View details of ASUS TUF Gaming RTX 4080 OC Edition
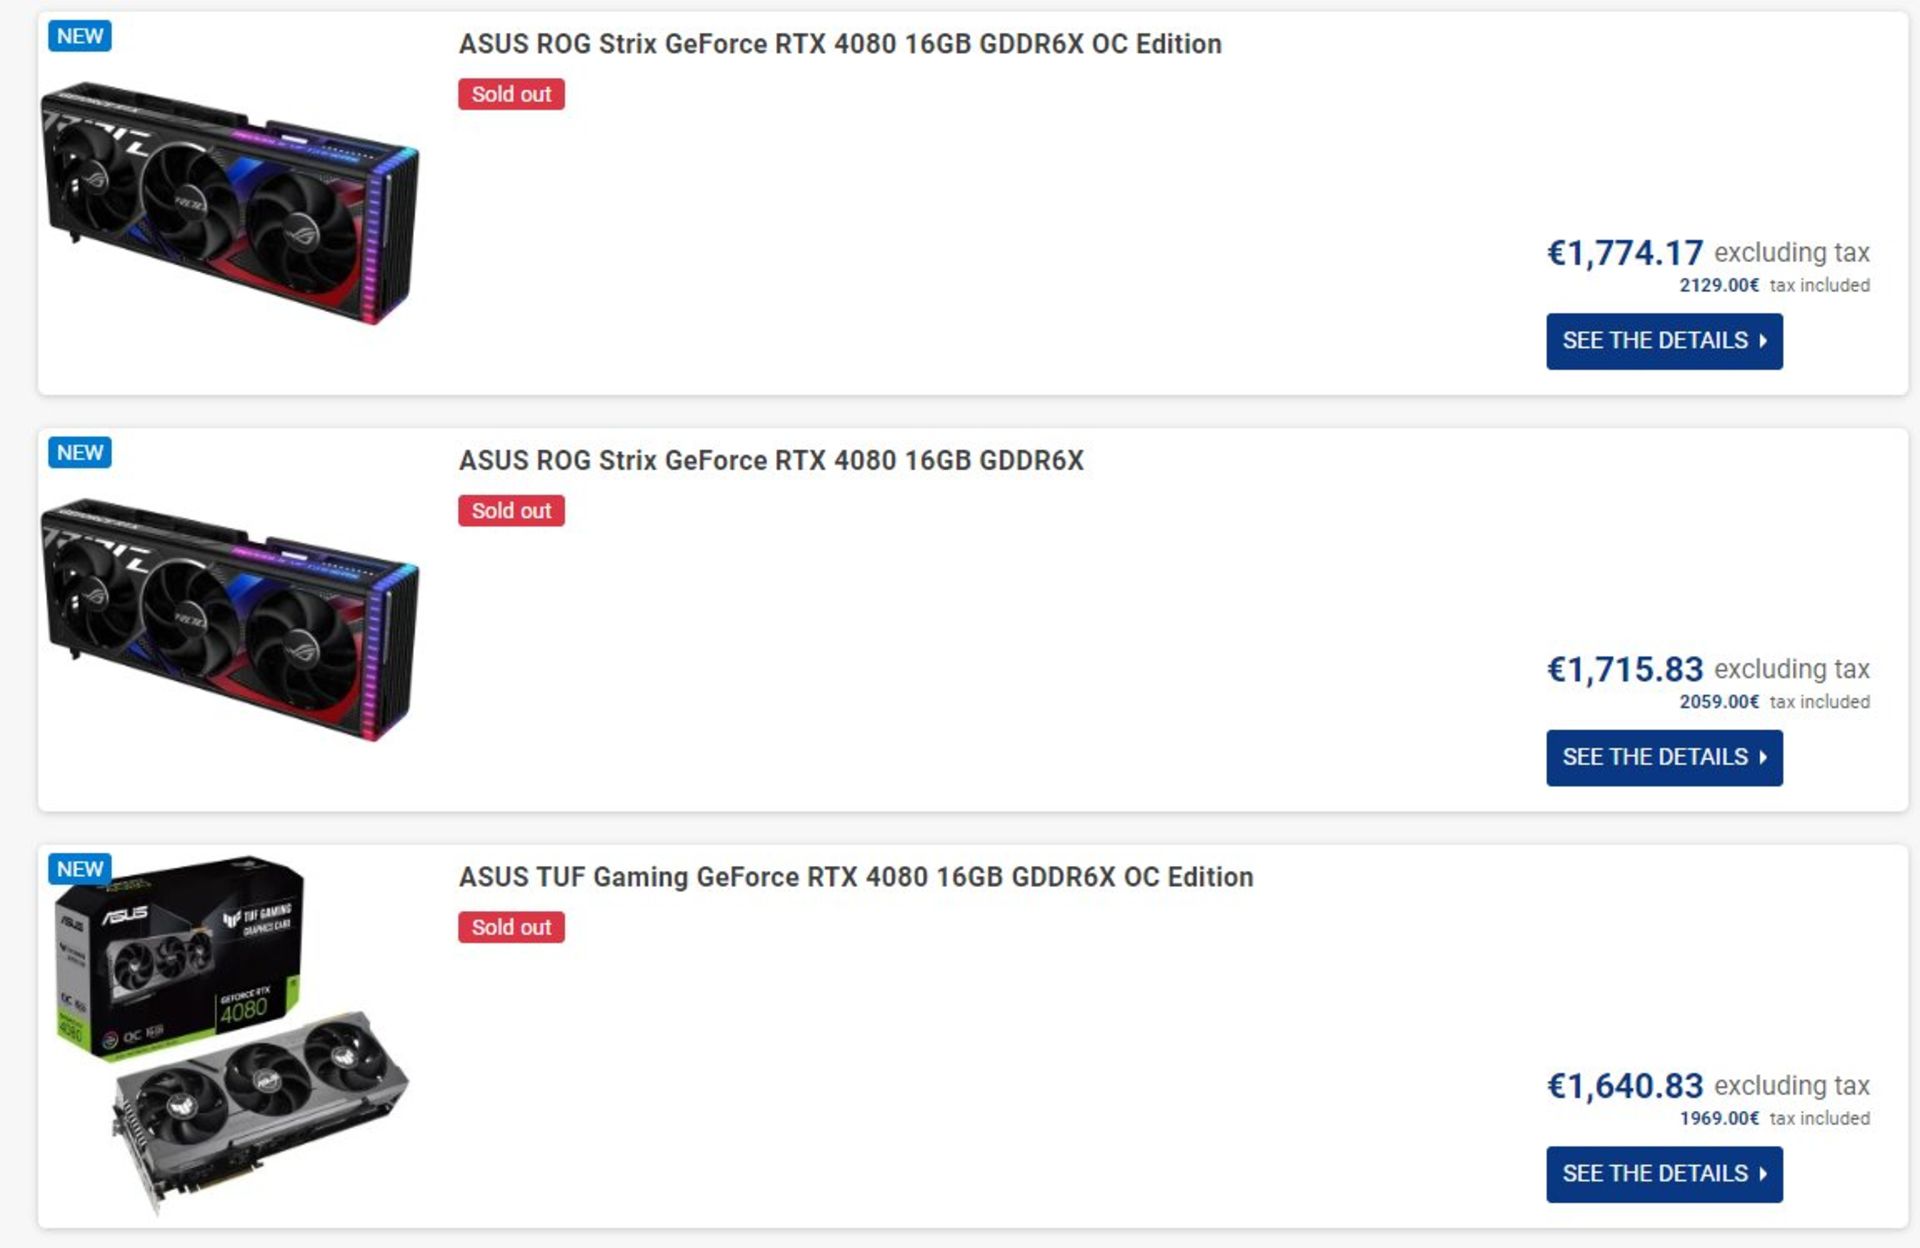The height and width of the screenshot is (1248, 1920). (x=1663, y=1174)
